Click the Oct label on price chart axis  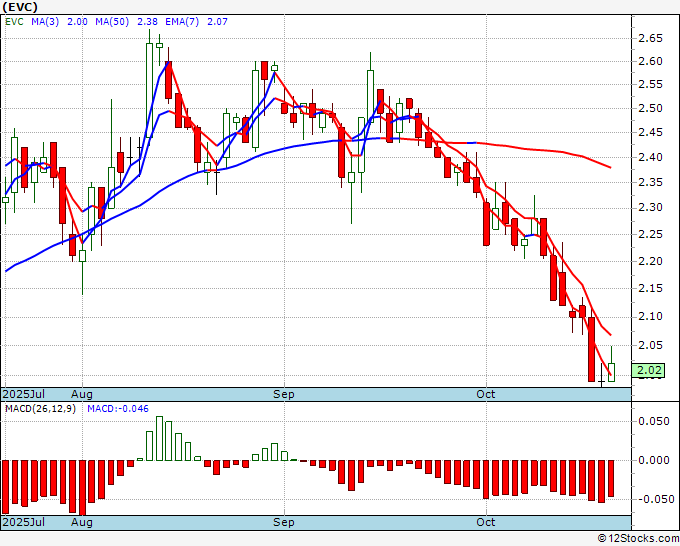pos(486,394)
